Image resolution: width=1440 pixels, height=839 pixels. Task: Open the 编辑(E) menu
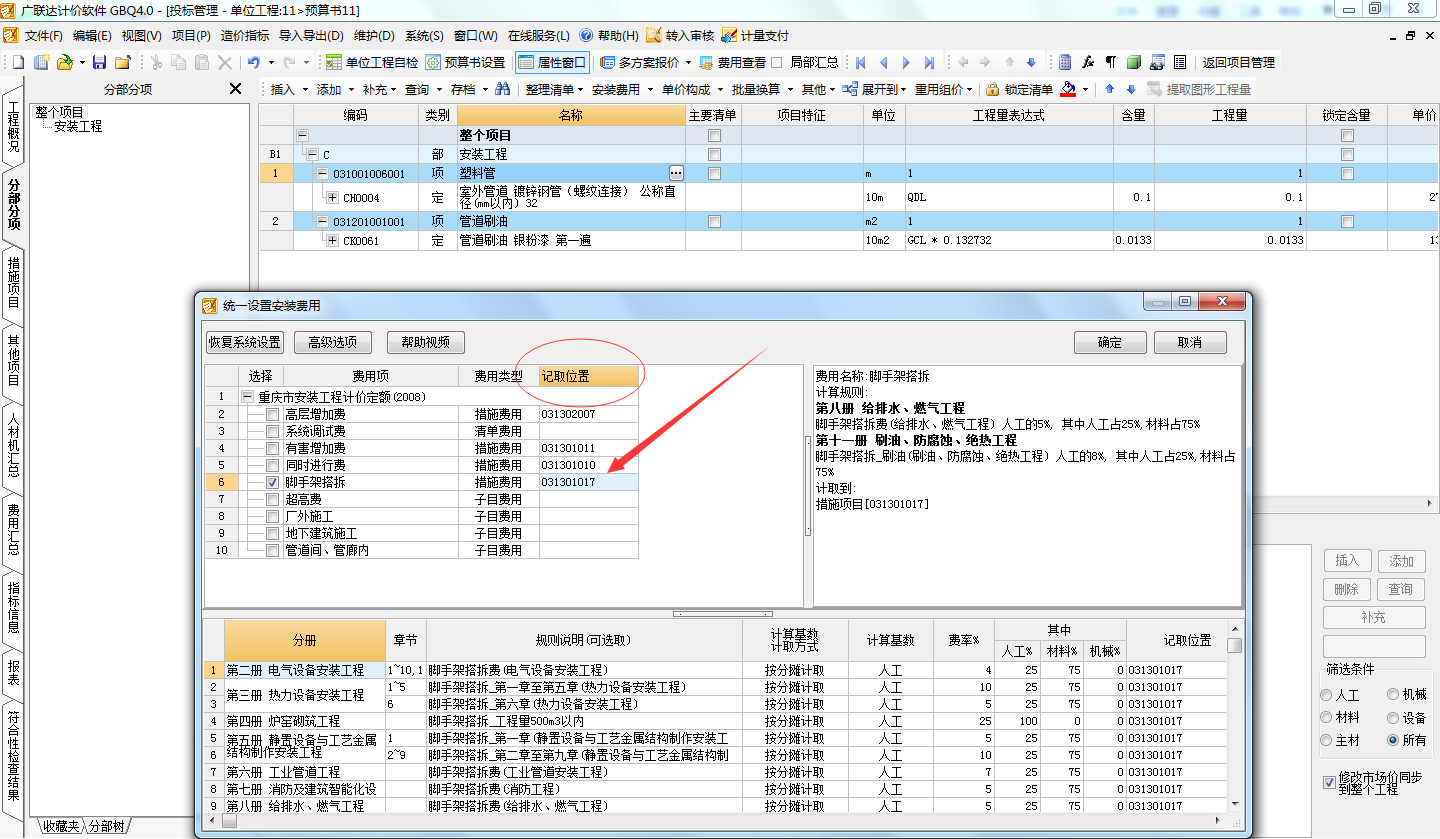[92, 35]
